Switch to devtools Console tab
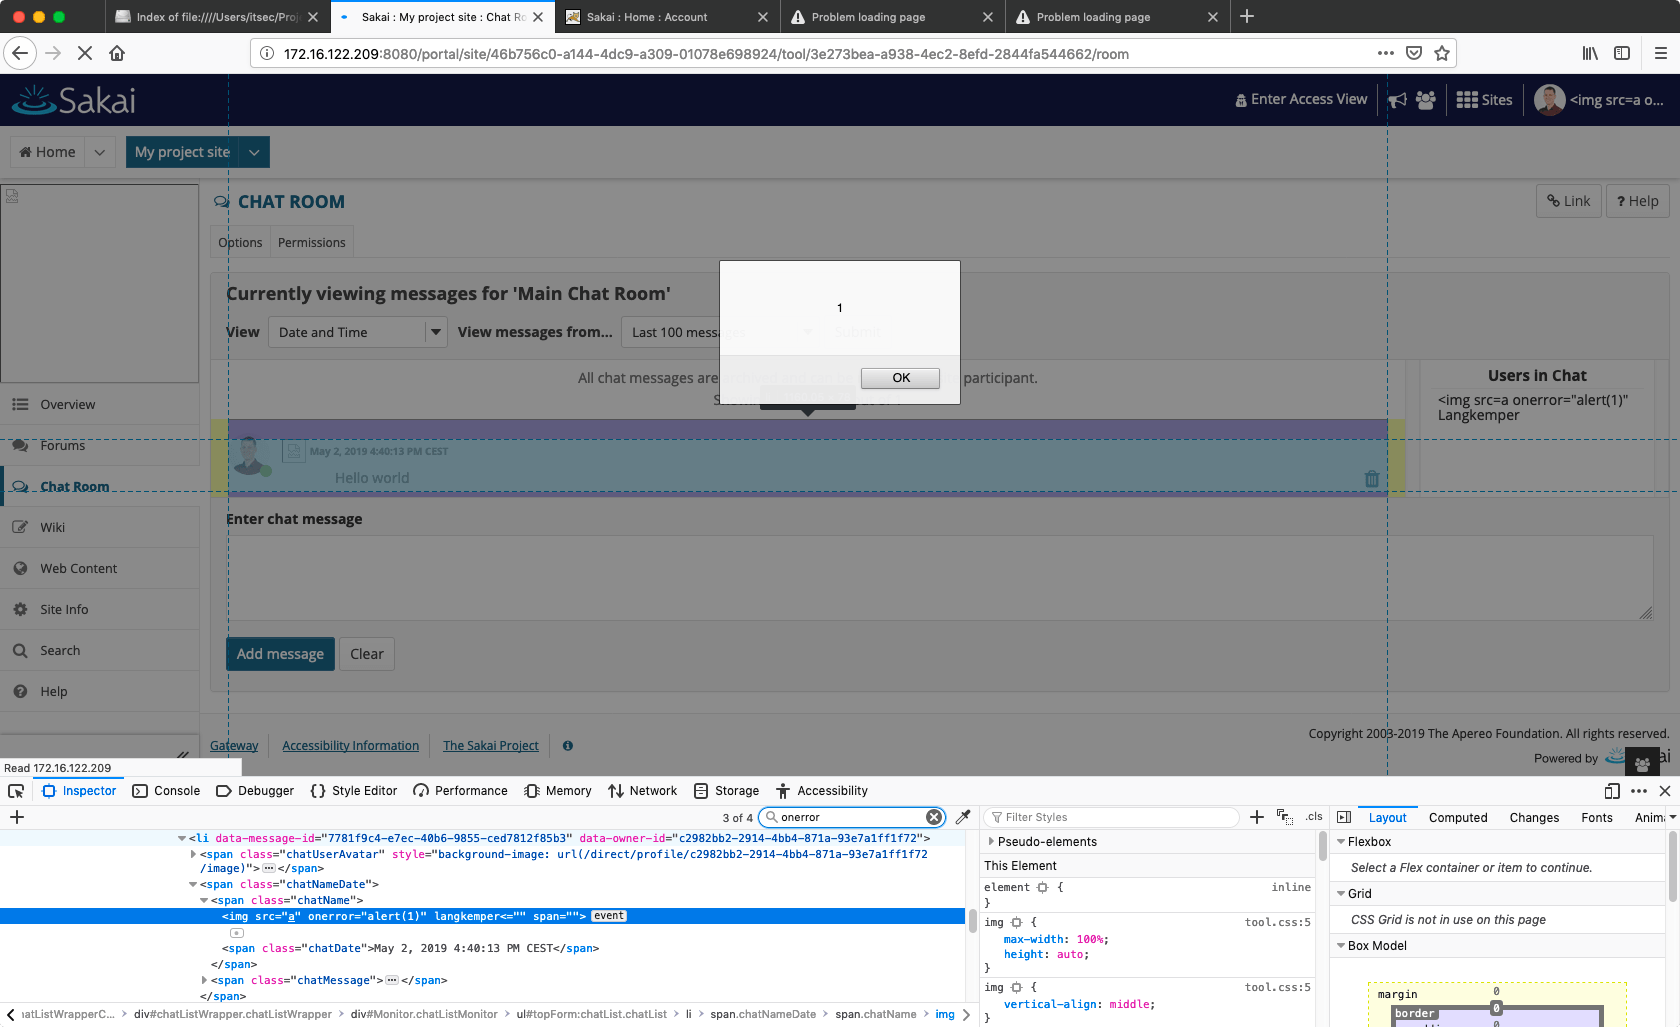This screenshot has height=1027, width=1680. [x=166, y=791]
